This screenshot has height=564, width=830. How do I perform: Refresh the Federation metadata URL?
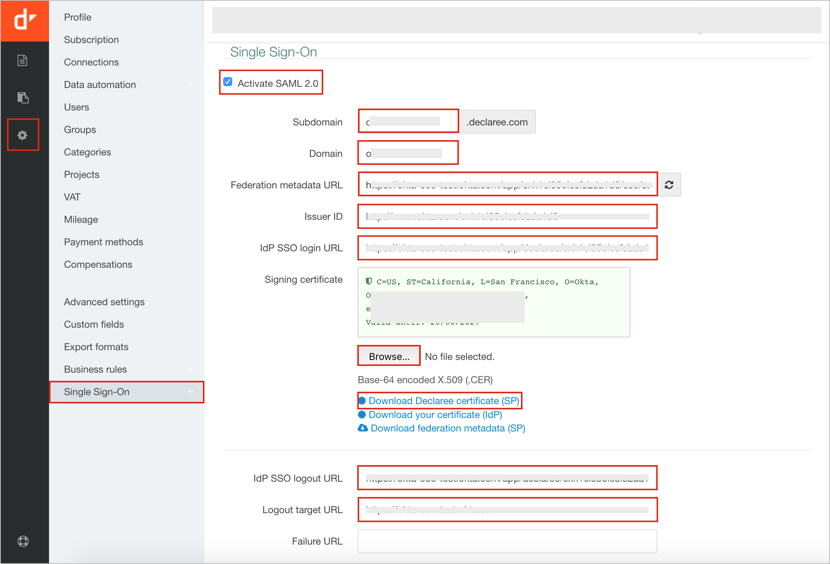pyautogui.click(x=669, y=185)
